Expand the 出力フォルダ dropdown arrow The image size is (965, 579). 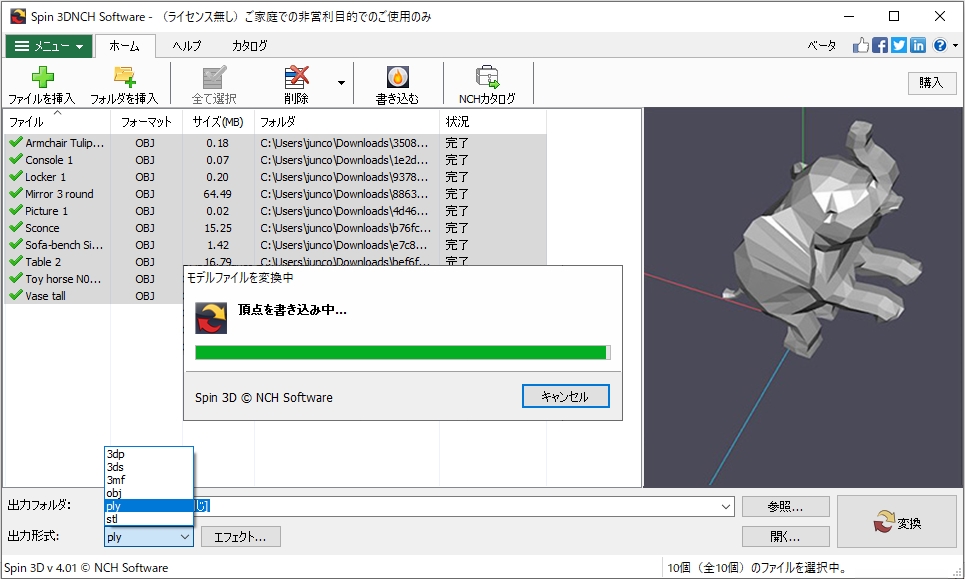726,506
